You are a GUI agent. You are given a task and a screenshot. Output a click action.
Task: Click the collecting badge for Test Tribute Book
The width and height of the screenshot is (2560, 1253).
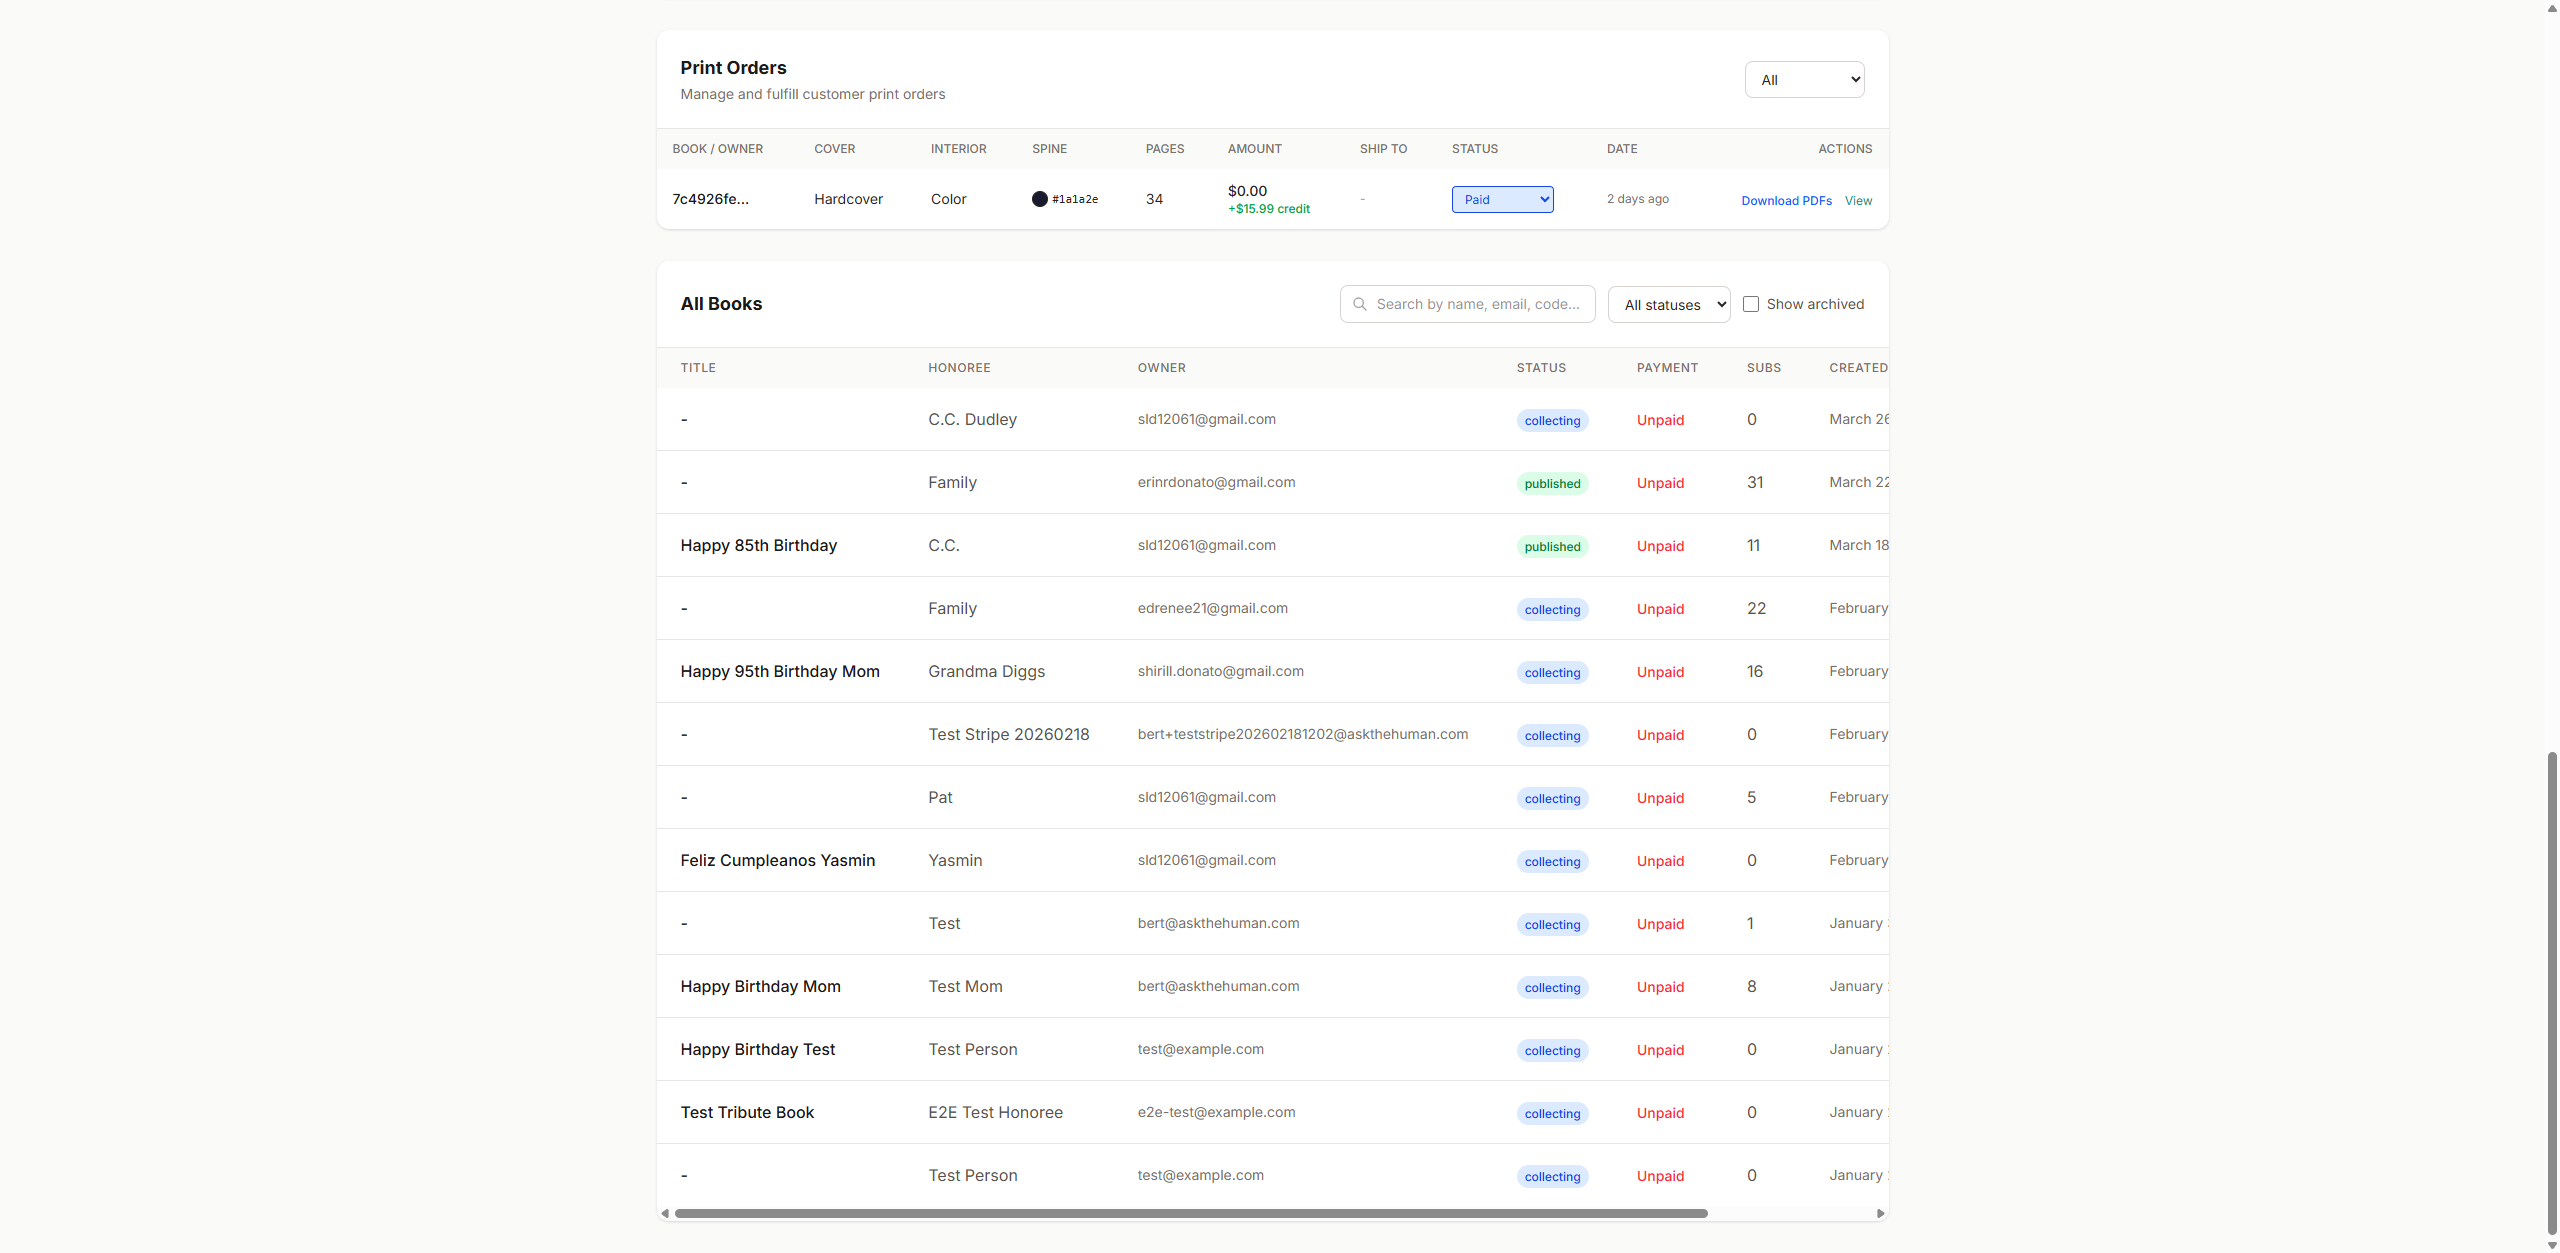coord(1552,1113)
